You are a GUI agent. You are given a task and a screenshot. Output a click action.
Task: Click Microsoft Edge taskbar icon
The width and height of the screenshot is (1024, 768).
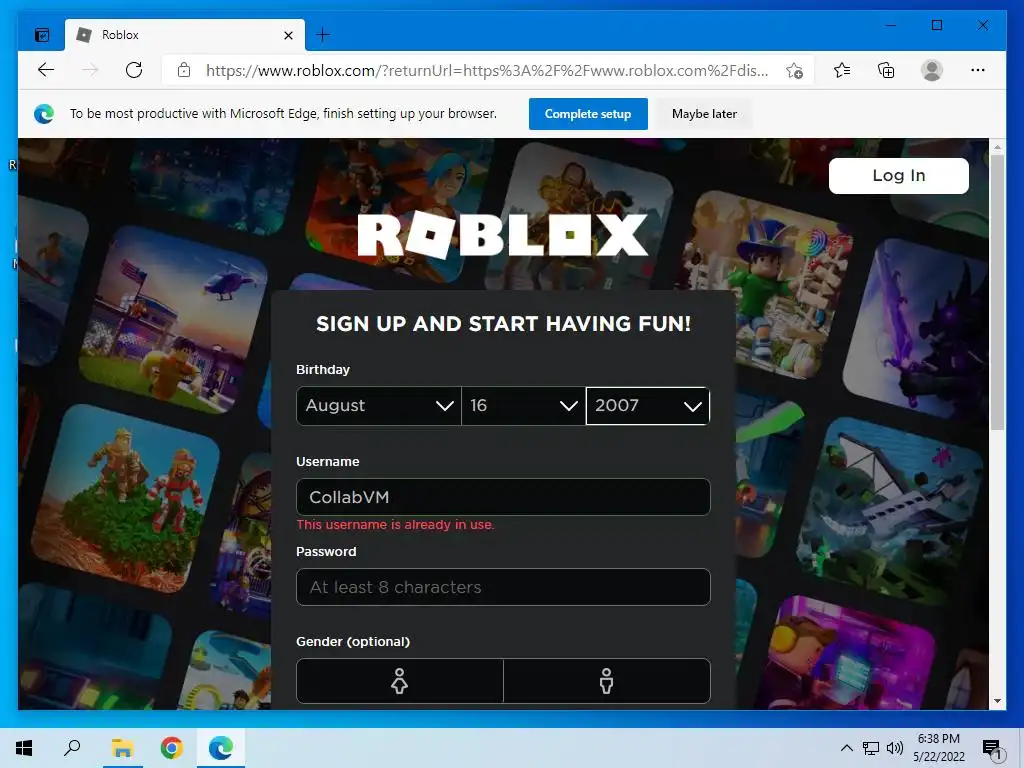coord(221,748)
